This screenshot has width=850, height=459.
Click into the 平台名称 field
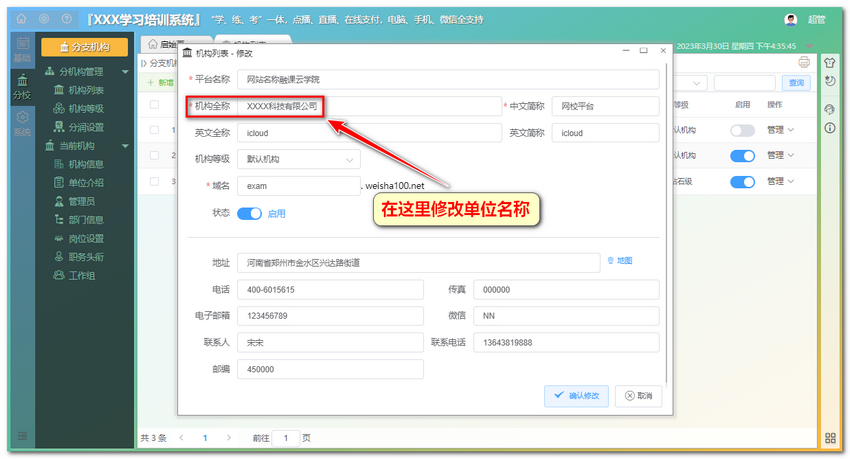pyautogui.click(x=448, y=80)
